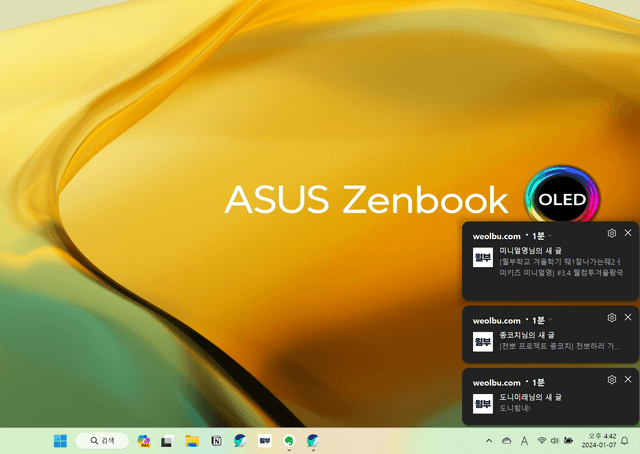Image resolution: width=640 pixels, height=454 pixels.
Task: Click 월부 logo in the 종코치 notification
Action: pyautogui.click(x=483, y=342)
